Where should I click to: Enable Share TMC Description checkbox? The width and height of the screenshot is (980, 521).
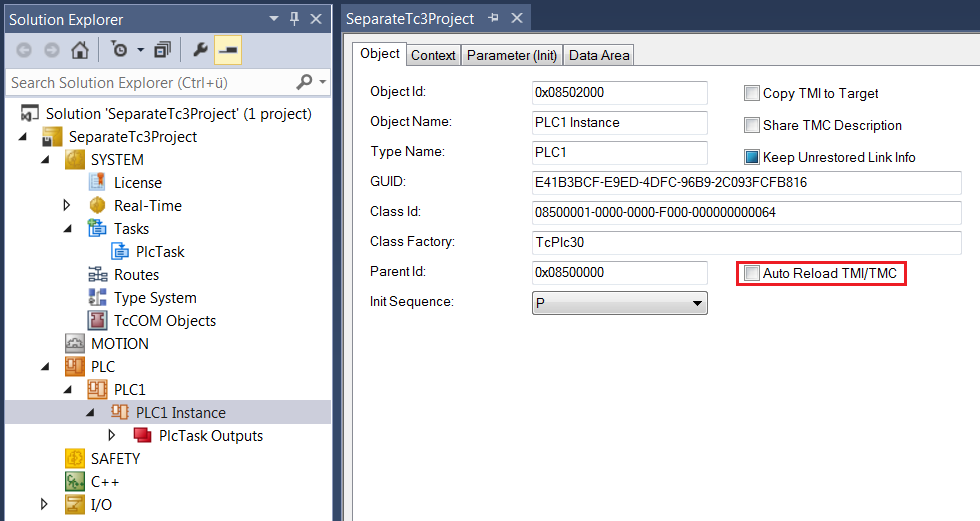tap(751, 125)
